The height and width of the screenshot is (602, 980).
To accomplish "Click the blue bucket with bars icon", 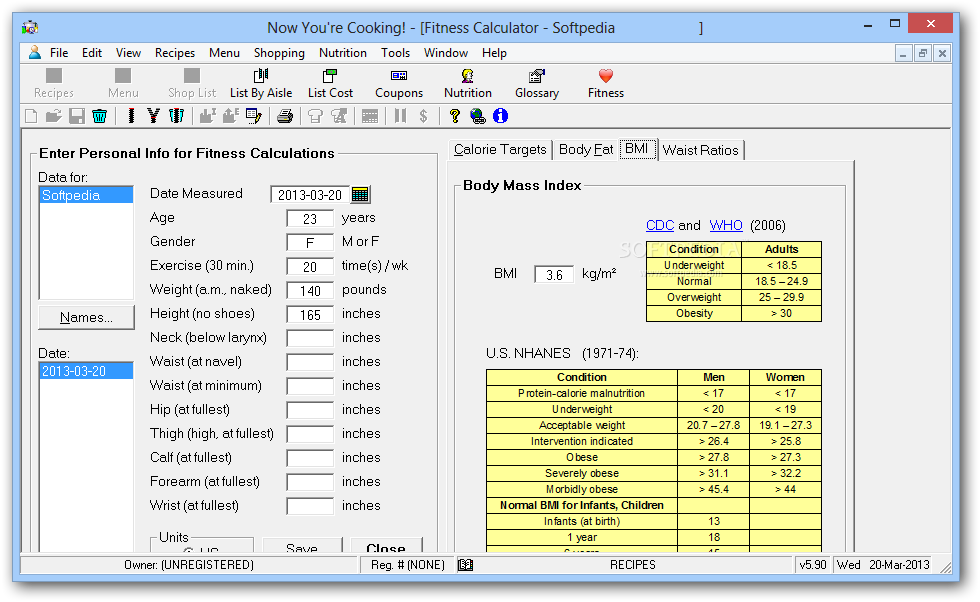I will pos(177,116).
